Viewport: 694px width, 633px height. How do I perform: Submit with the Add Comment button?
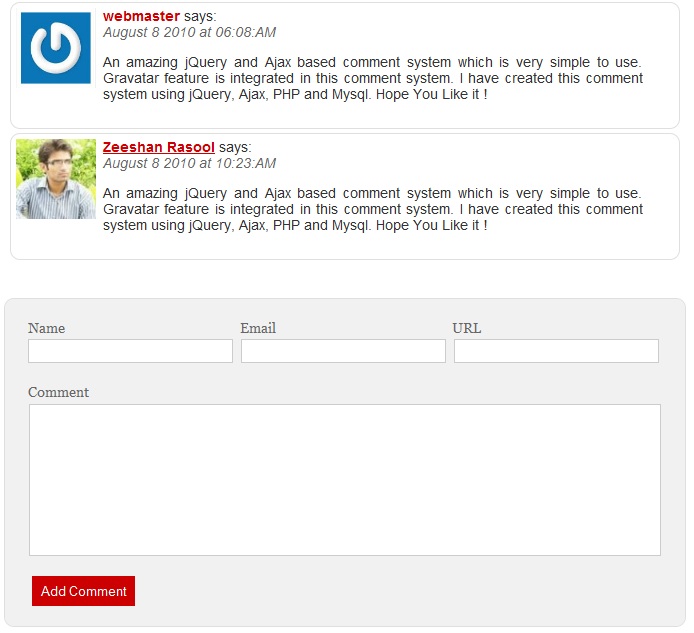pyautogui.click(x=83, y=591)
